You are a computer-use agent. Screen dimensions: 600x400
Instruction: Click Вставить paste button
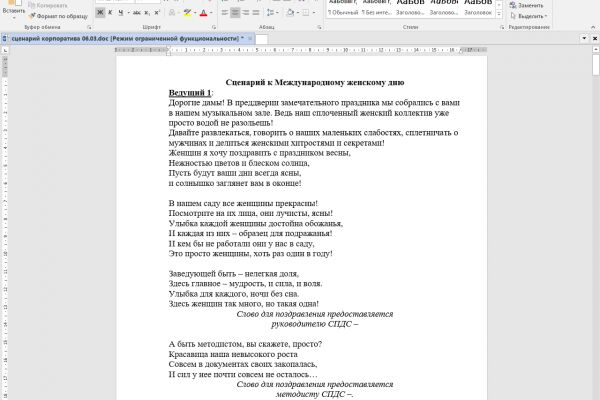point(13,5)
